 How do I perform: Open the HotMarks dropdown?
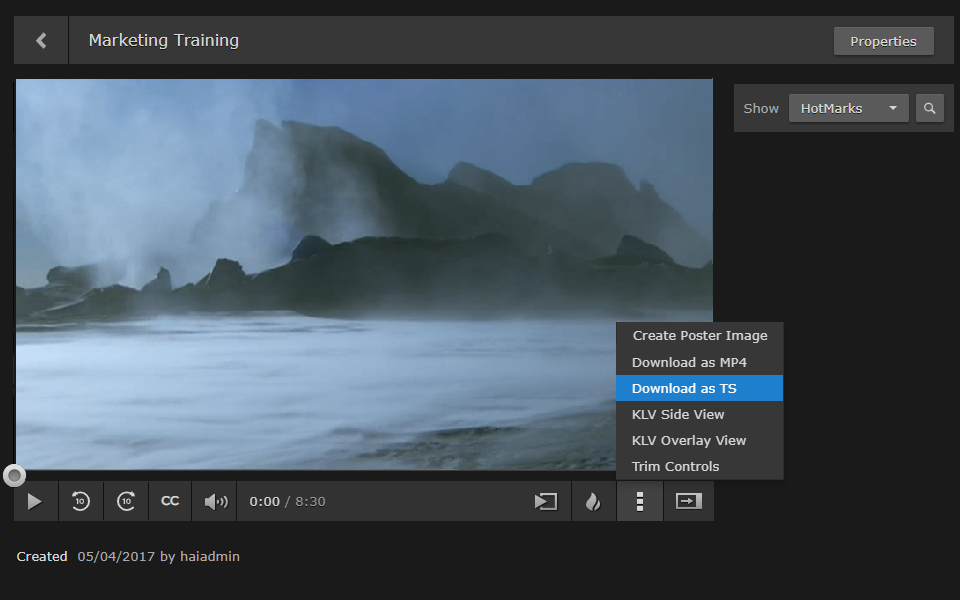(848, 107)
